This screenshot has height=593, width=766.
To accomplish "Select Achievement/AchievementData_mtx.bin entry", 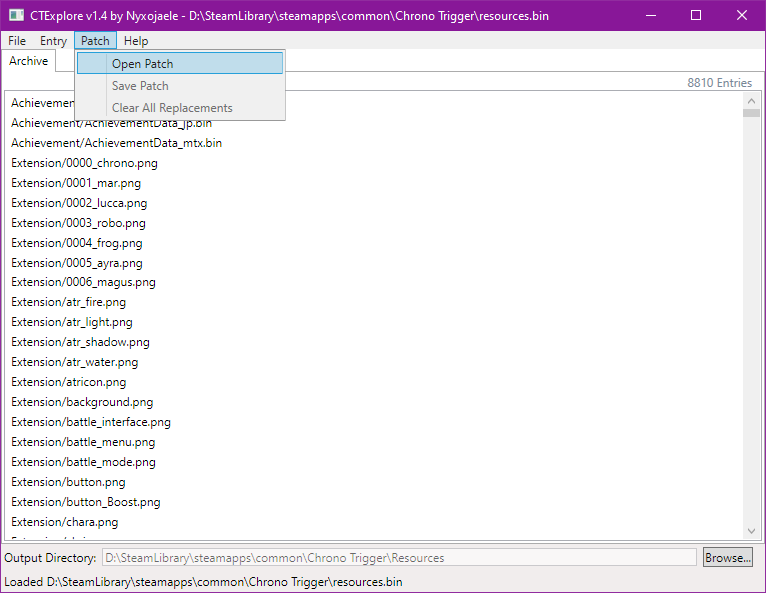I will click(x=116, y=143).
